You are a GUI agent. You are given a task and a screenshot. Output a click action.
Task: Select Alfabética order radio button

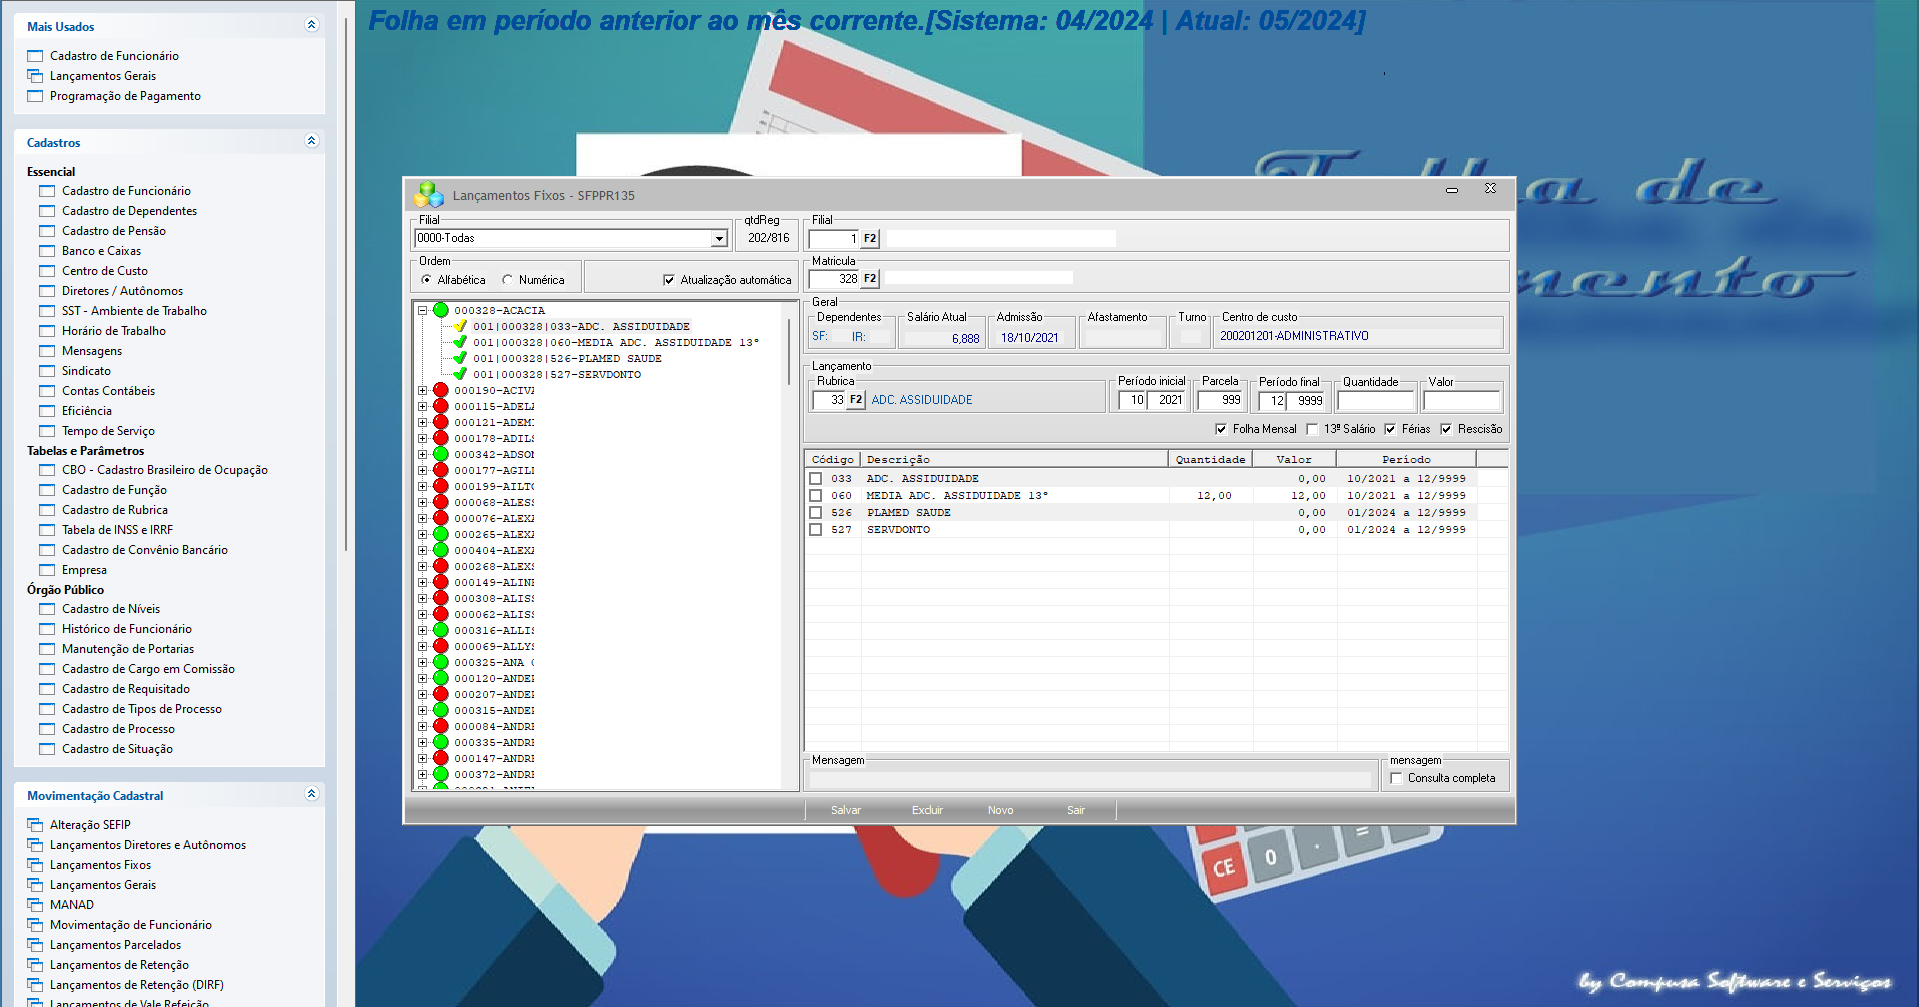426,280
